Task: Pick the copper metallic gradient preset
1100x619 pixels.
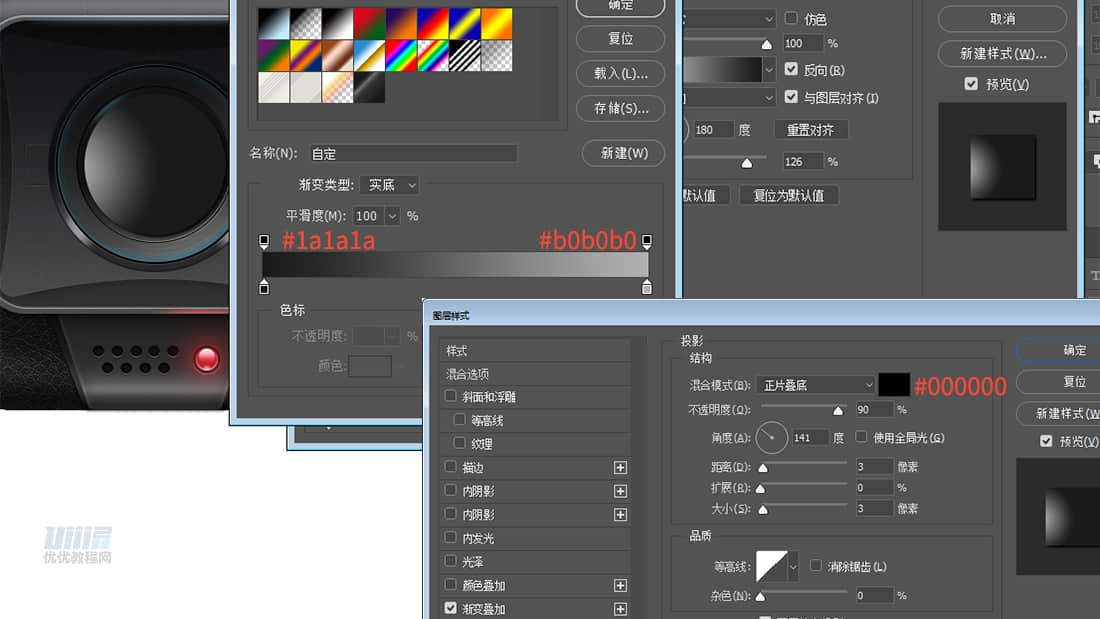Action: pyautogui.click(x=337, y=55)
